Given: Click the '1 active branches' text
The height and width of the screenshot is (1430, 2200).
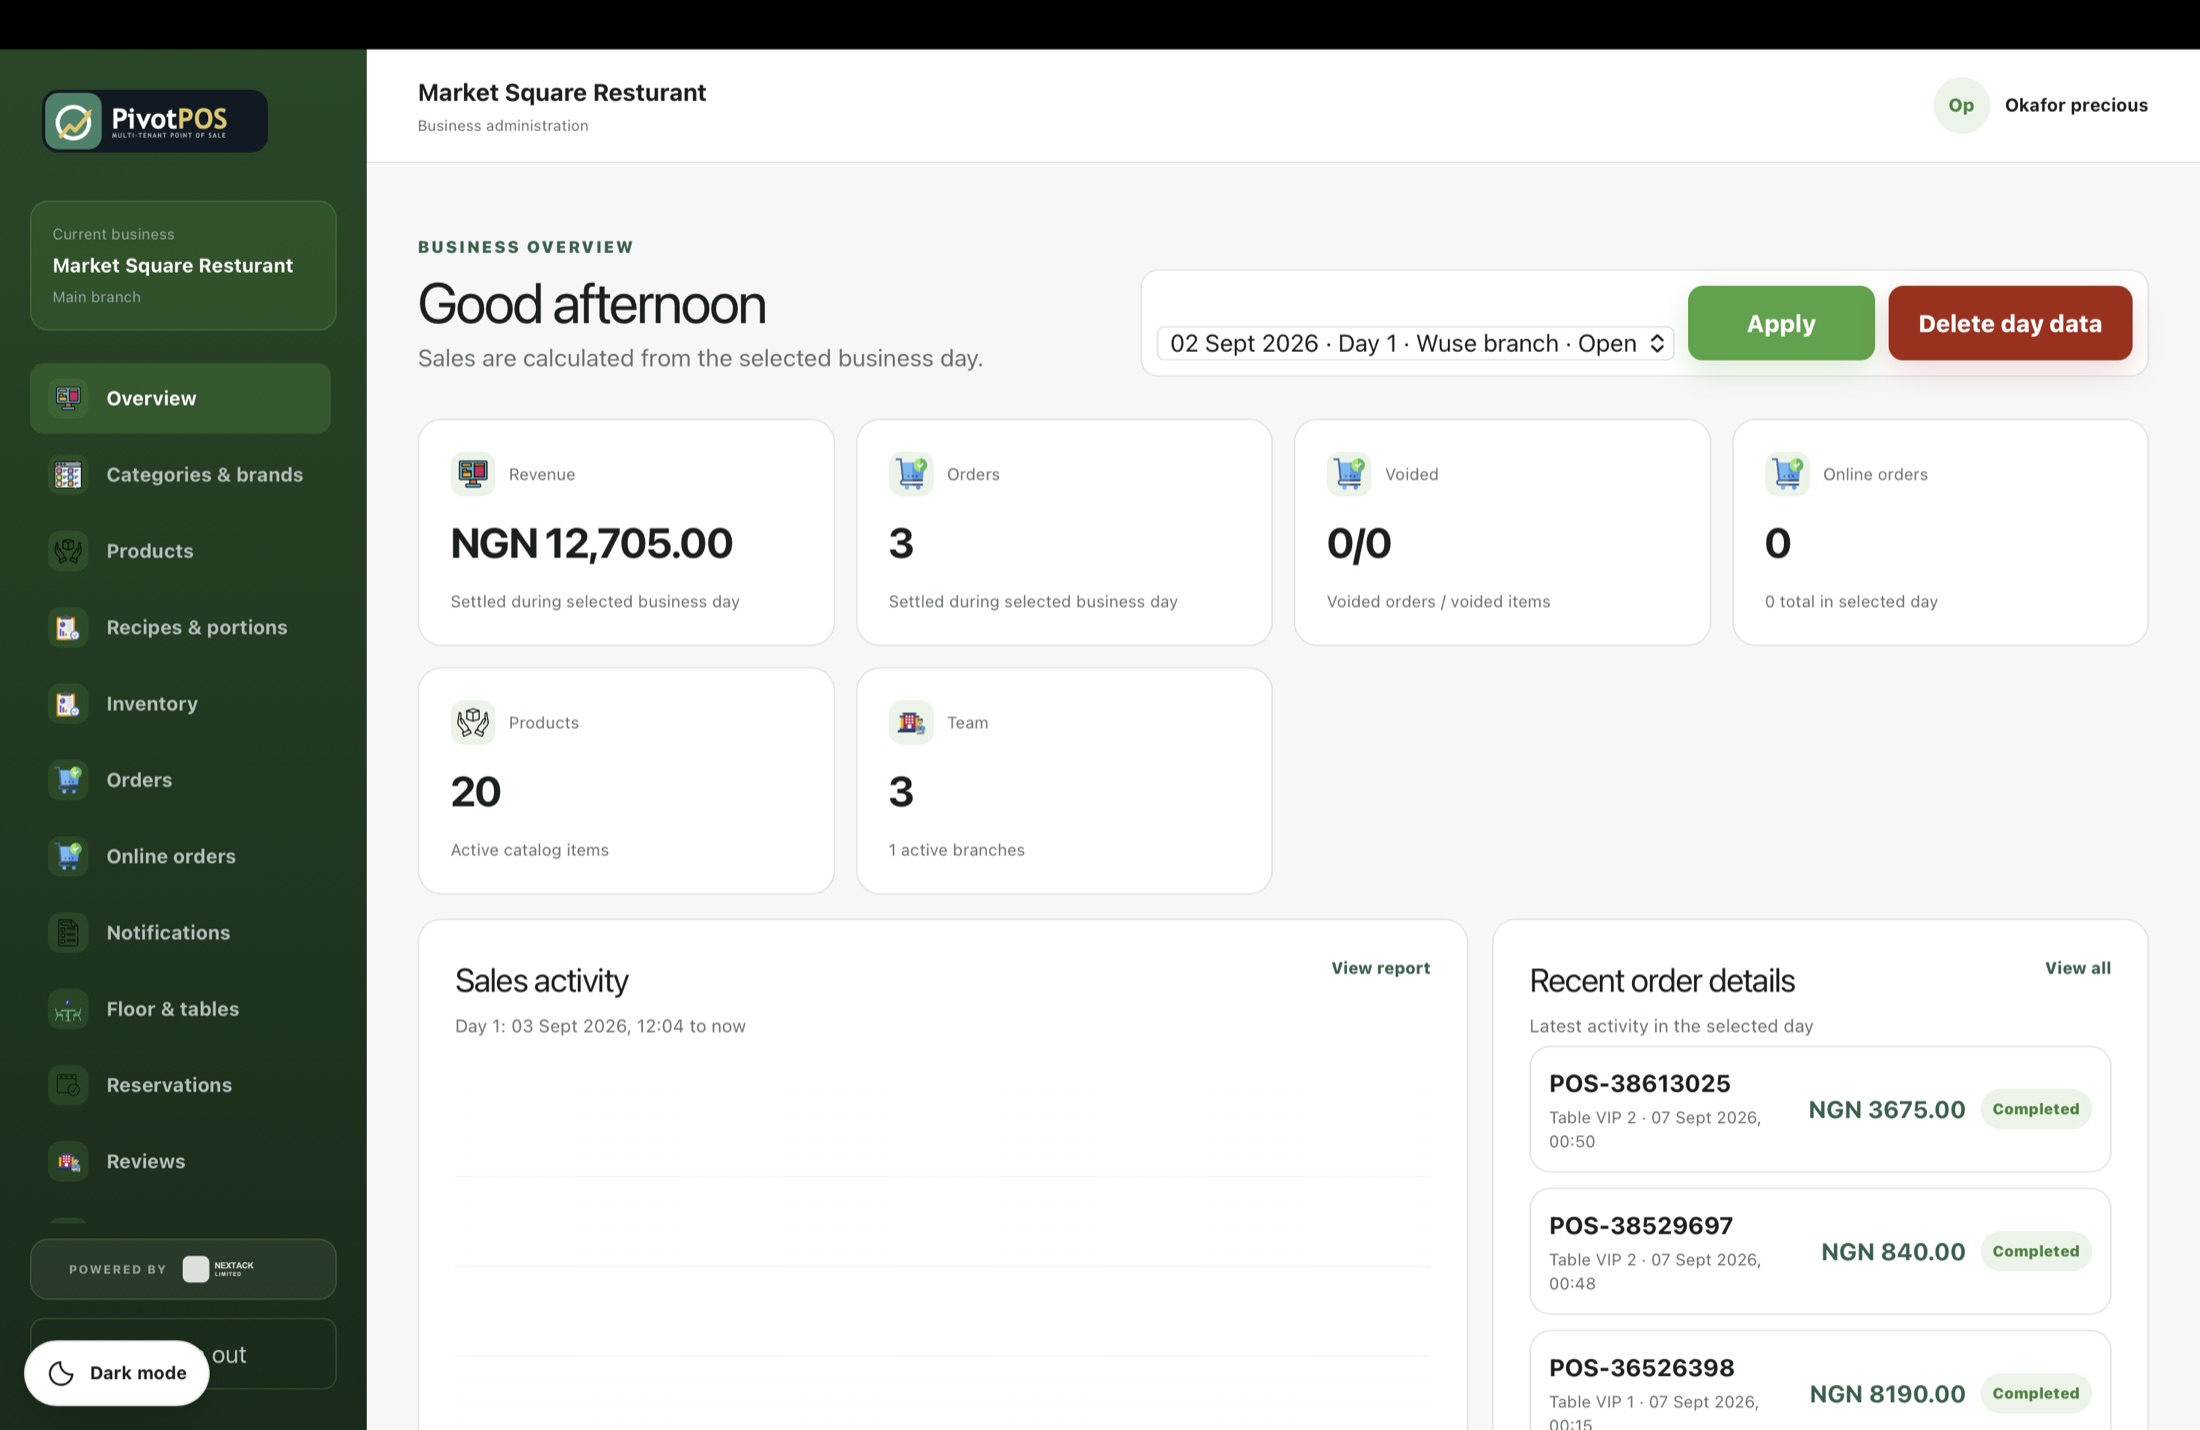Looking at the screenshot, I should coord(957,850).
